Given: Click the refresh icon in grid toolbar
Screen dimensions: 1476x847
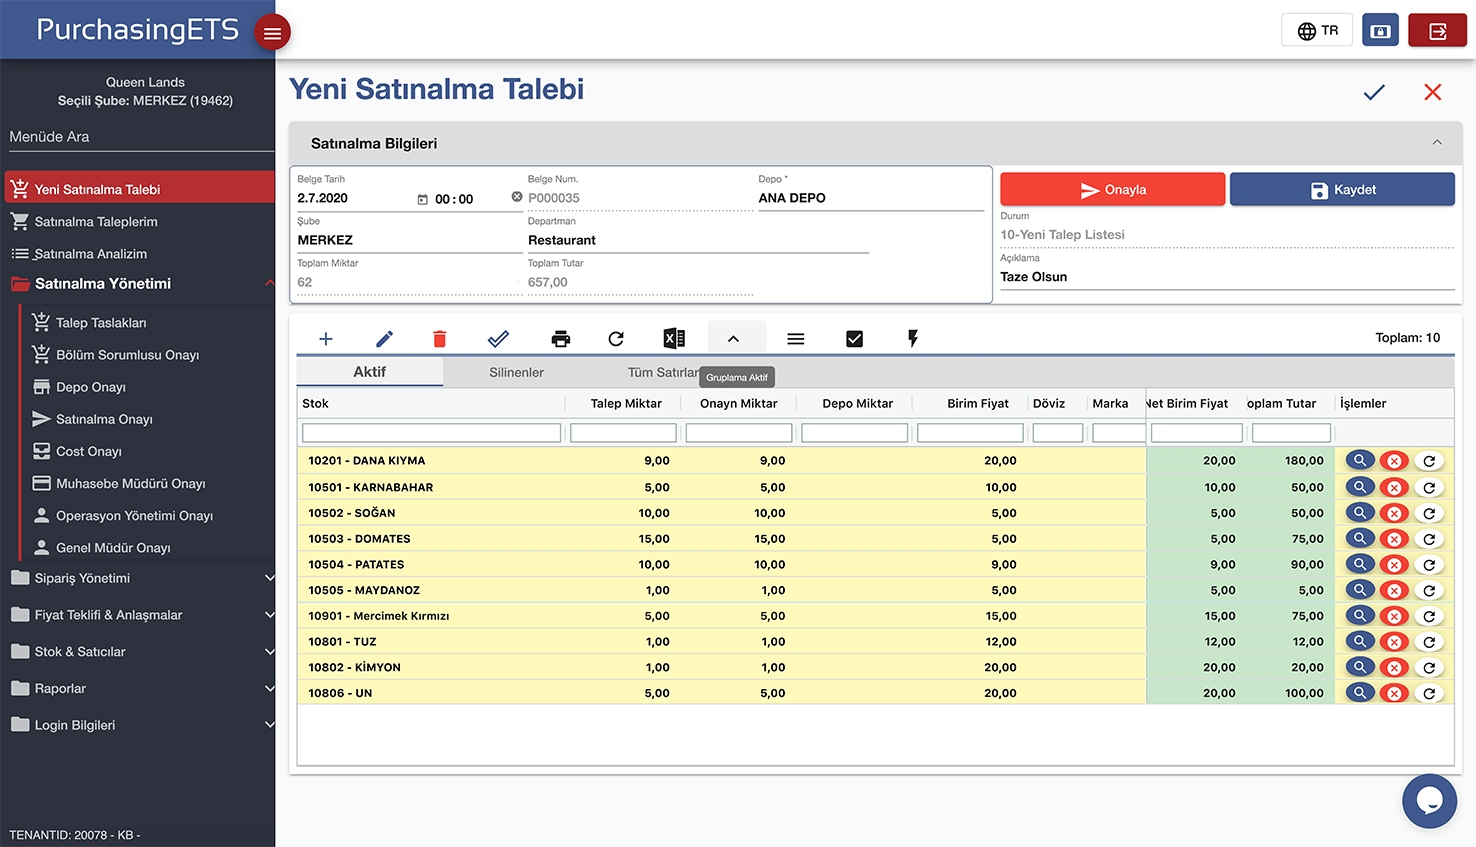Looking at the screenshot, I should (x=616, y=339).
